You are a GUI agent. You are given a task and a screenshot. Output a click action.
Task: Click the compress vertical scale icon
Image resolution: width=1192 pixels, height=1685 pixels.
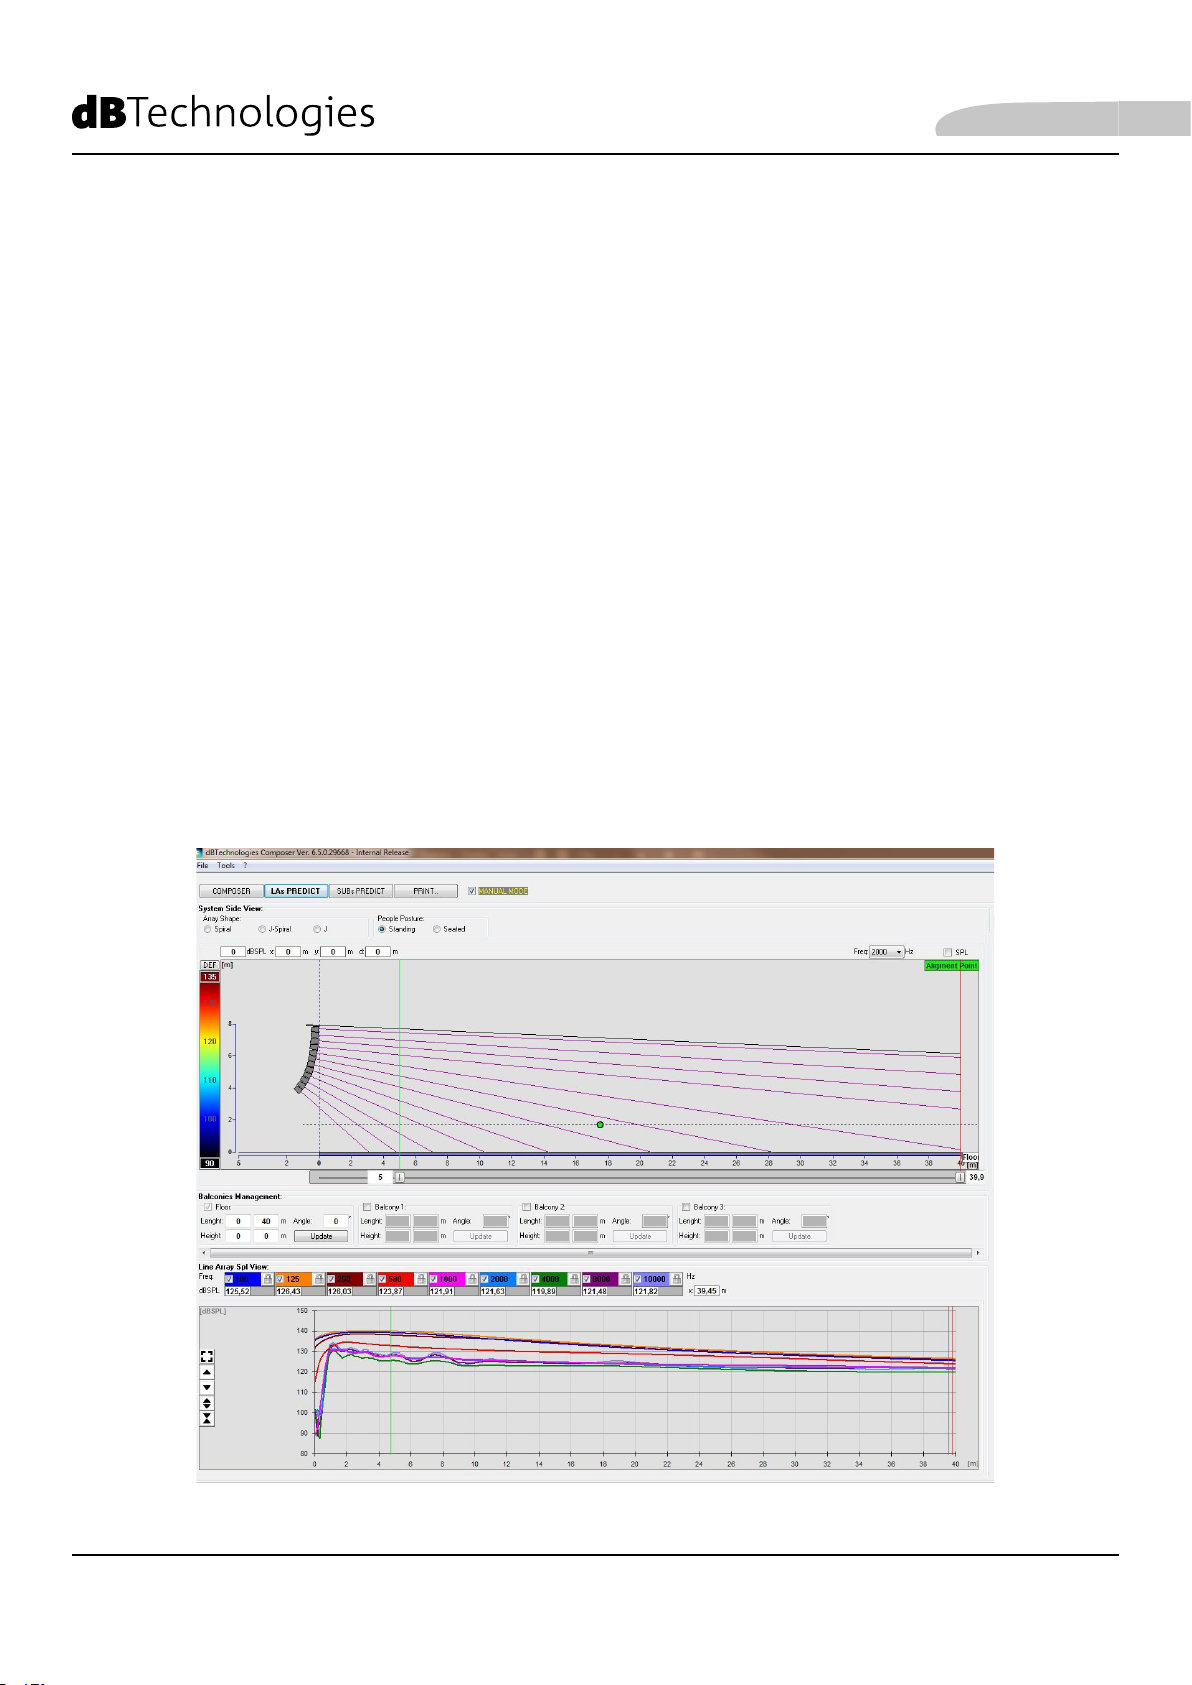pos(207,1419)
